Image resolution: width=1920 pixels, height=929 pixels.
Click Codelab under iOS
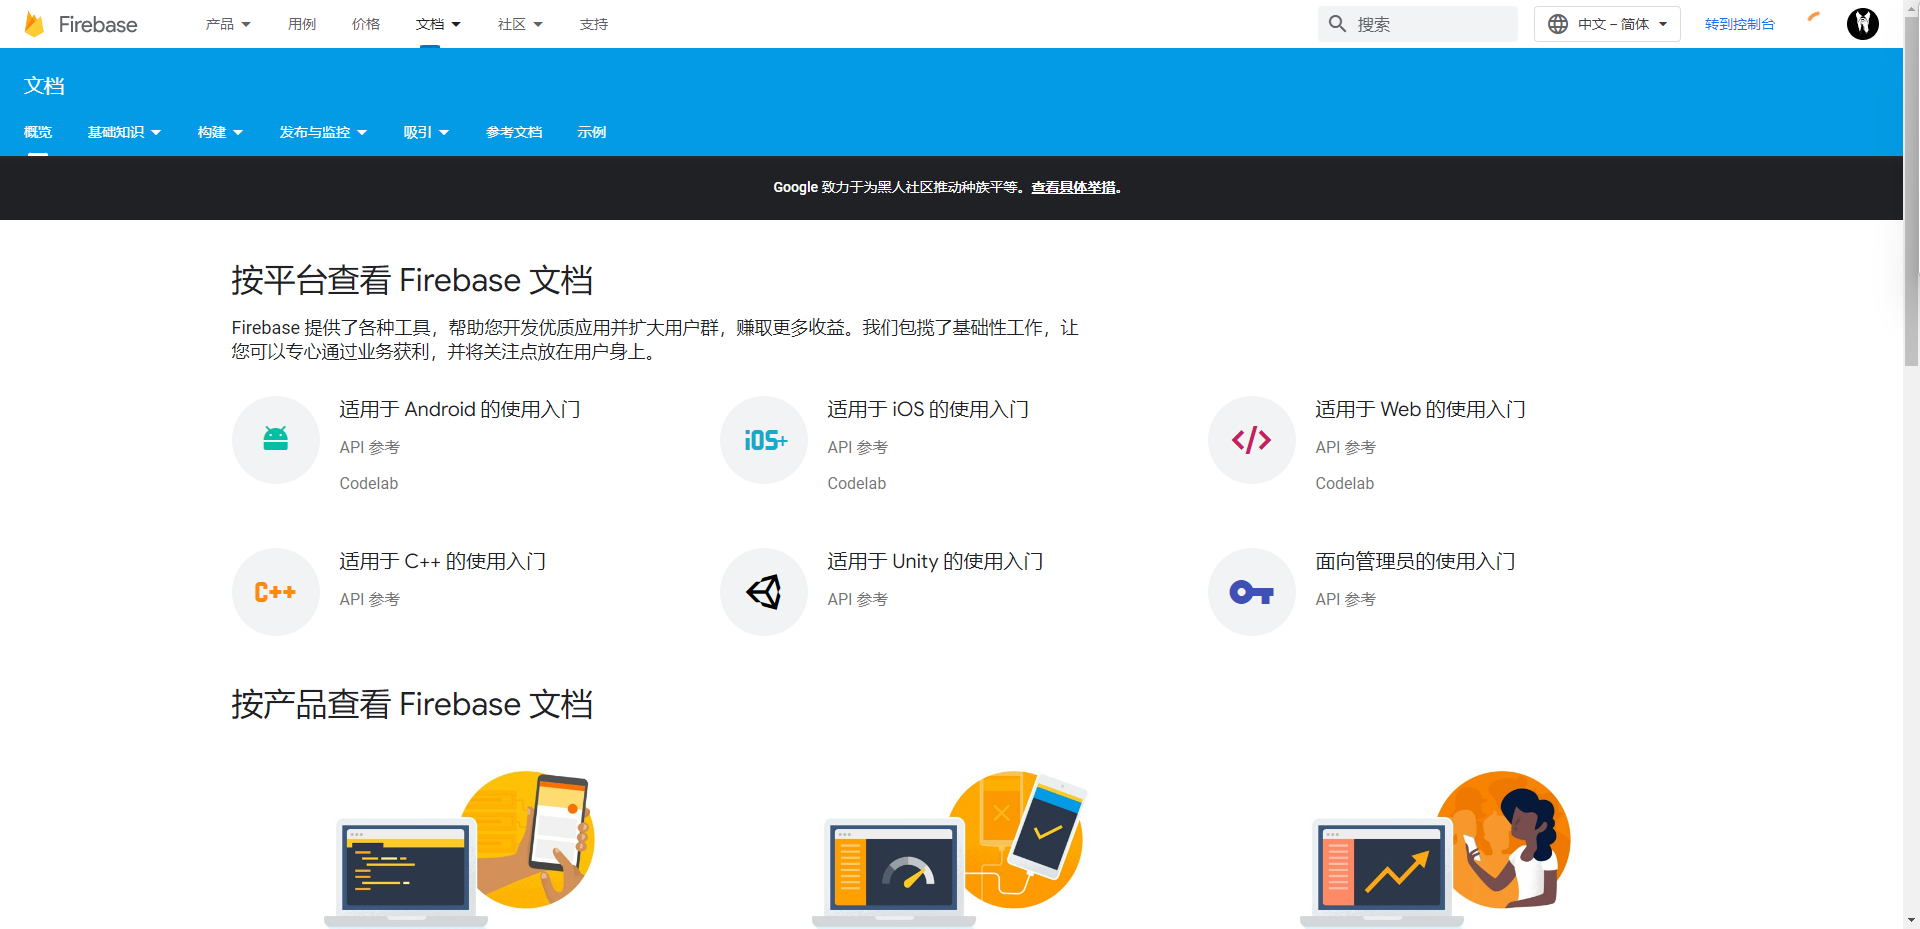[857, 483]
